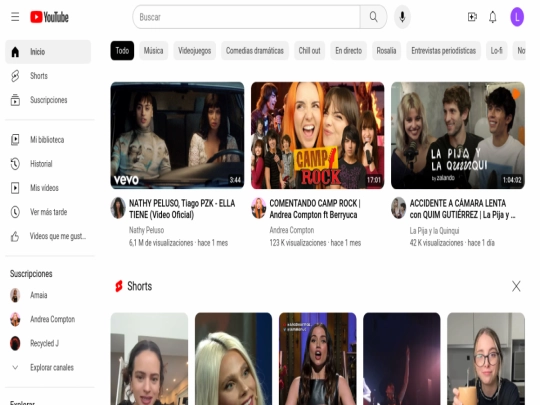Click '42 K visualizaciones · hace 1 día'

click(452, 243)
